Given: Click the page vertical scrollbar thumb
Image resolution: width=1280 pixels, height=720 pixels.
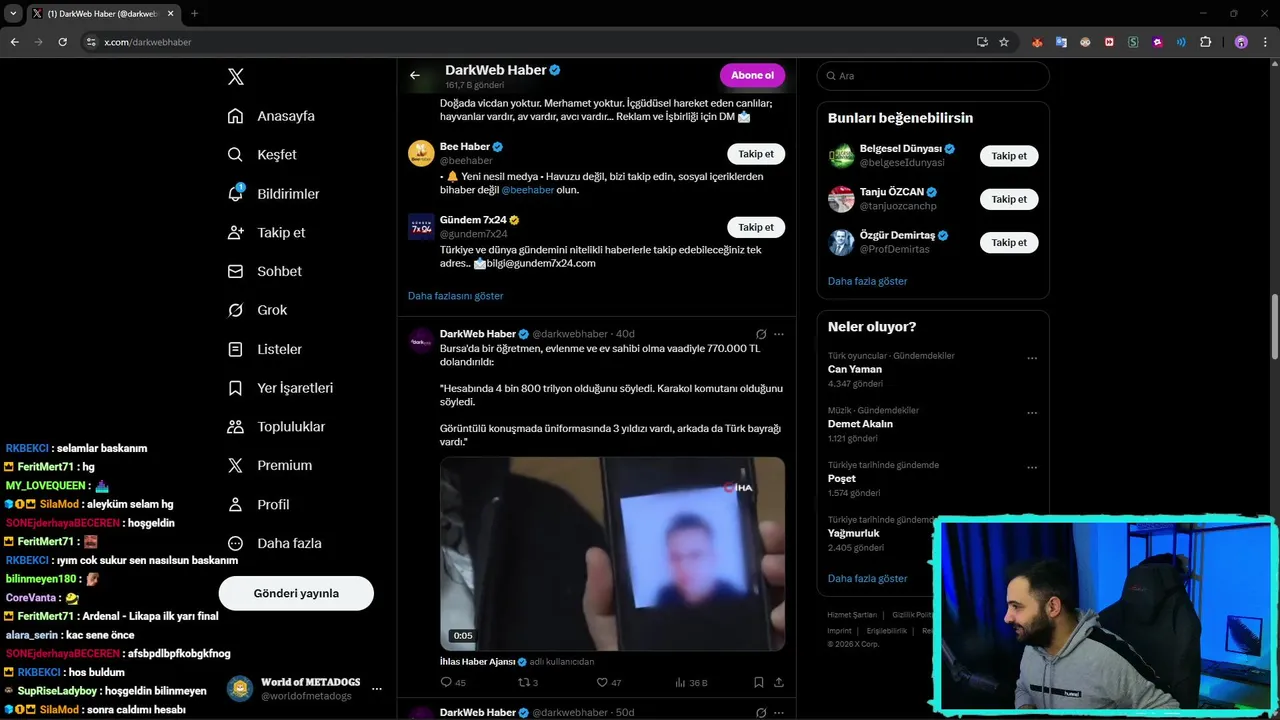Looking at the screenshot, I should 1274,326.
